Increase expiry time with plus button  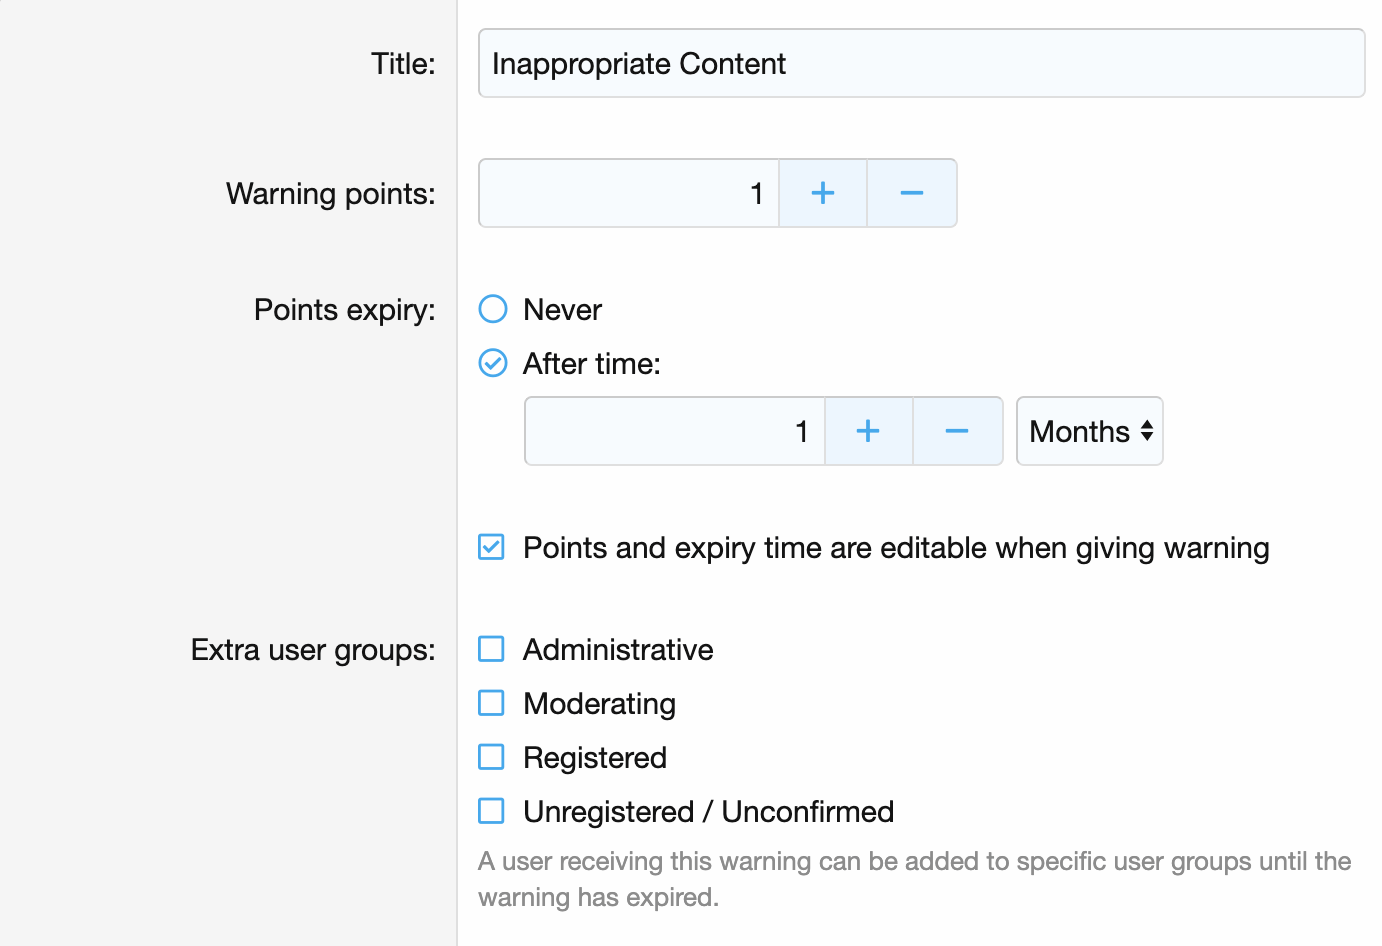click(x=868, y=431)
